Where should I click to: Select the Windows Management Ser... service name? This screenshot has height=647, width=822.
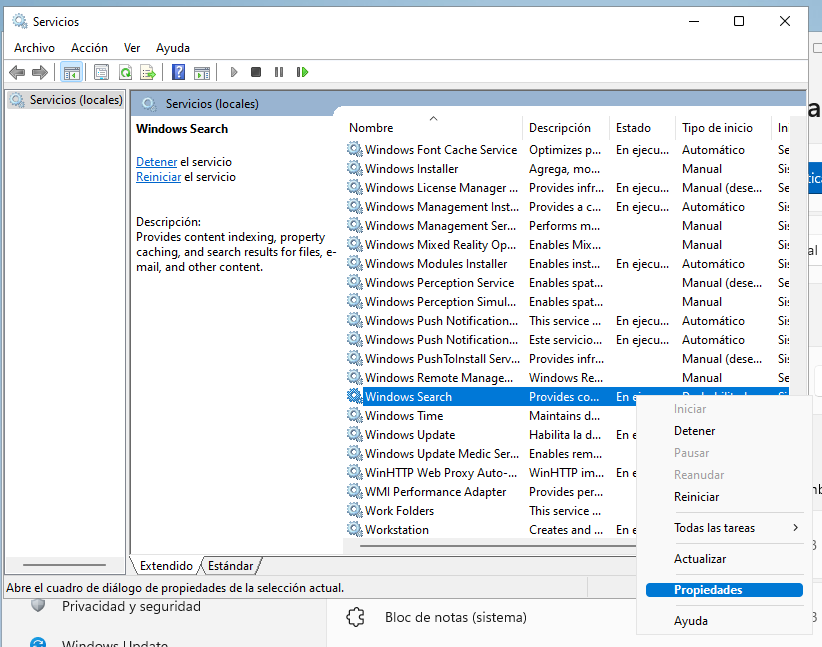click(x=440, y=225)
